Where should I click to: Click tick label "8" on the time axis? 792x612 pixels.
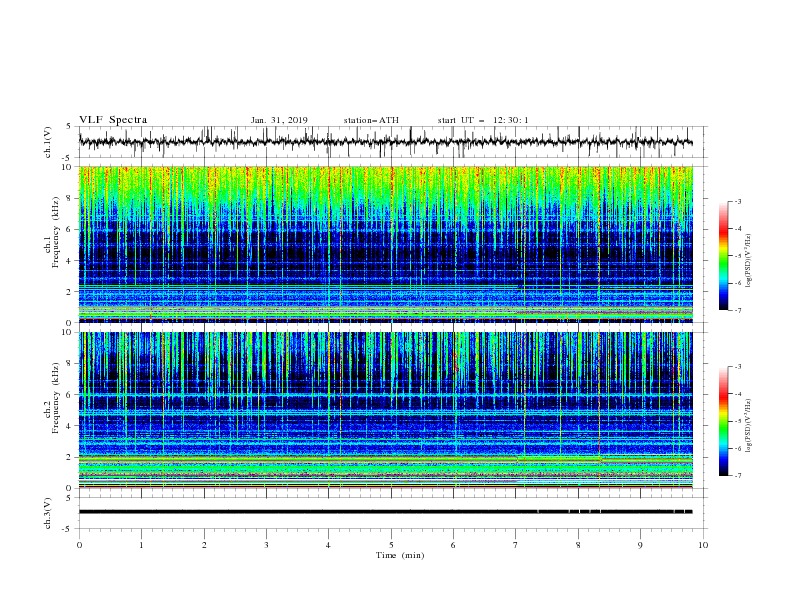(x=578, y=545)
